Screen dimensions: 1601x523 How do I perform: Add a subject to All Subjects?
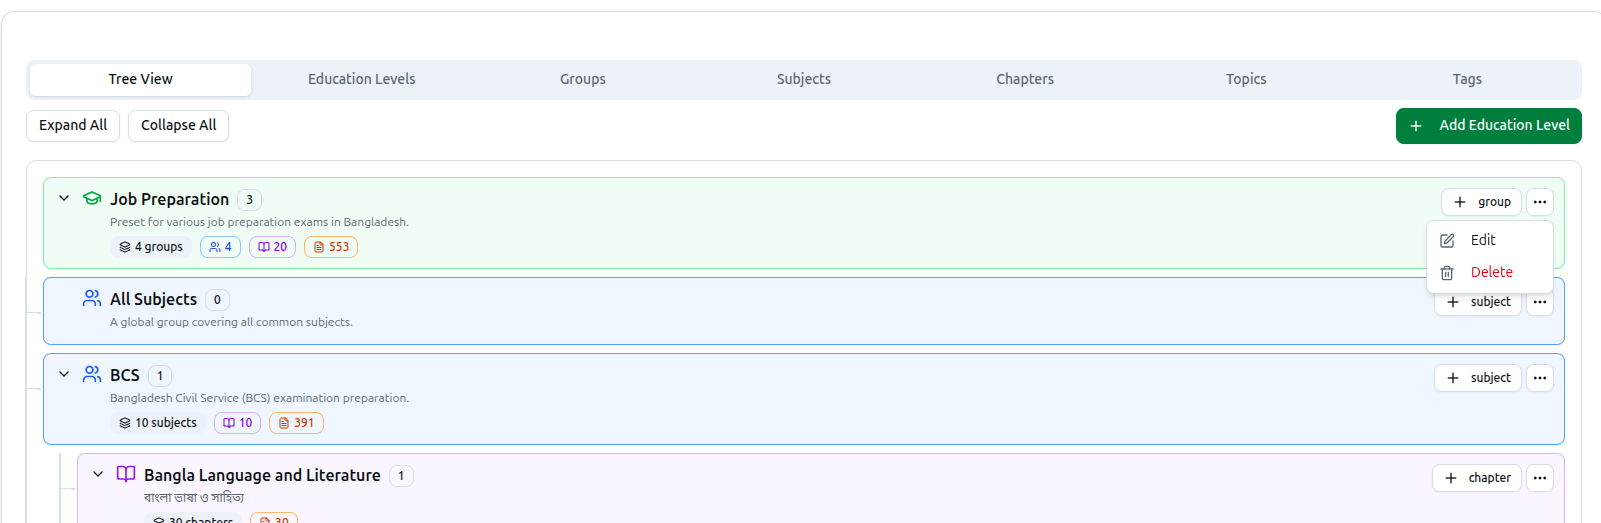pyautogui.click(x=1478, y=302)
